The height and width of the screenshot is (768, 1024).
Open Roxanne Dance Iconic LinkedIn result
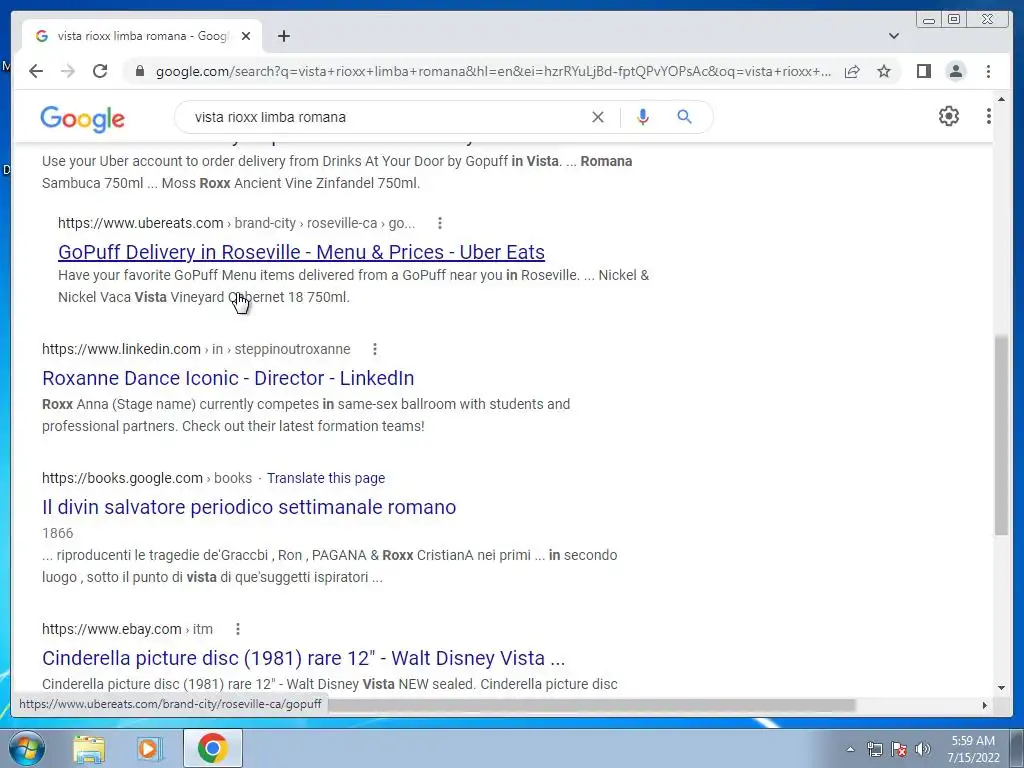click(228, 378)
